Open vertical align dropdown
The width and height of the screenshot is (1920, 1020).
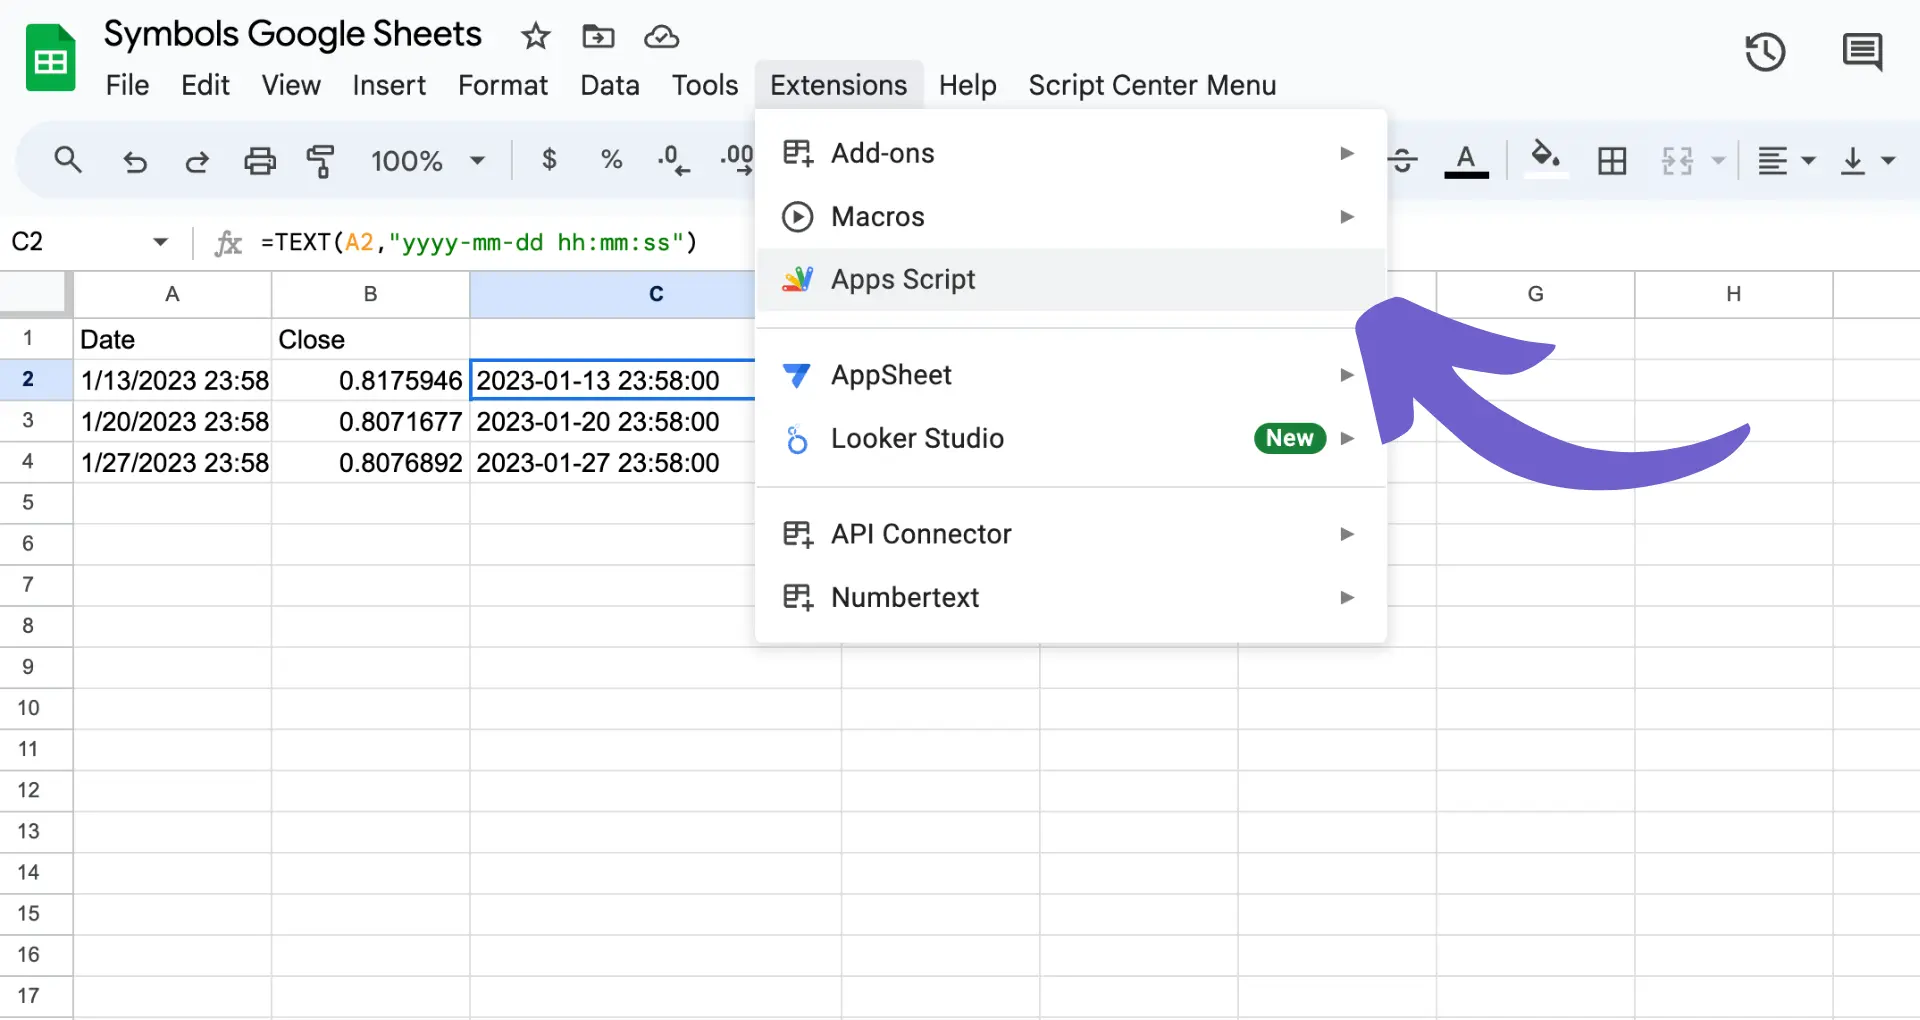coord(1868,161)
